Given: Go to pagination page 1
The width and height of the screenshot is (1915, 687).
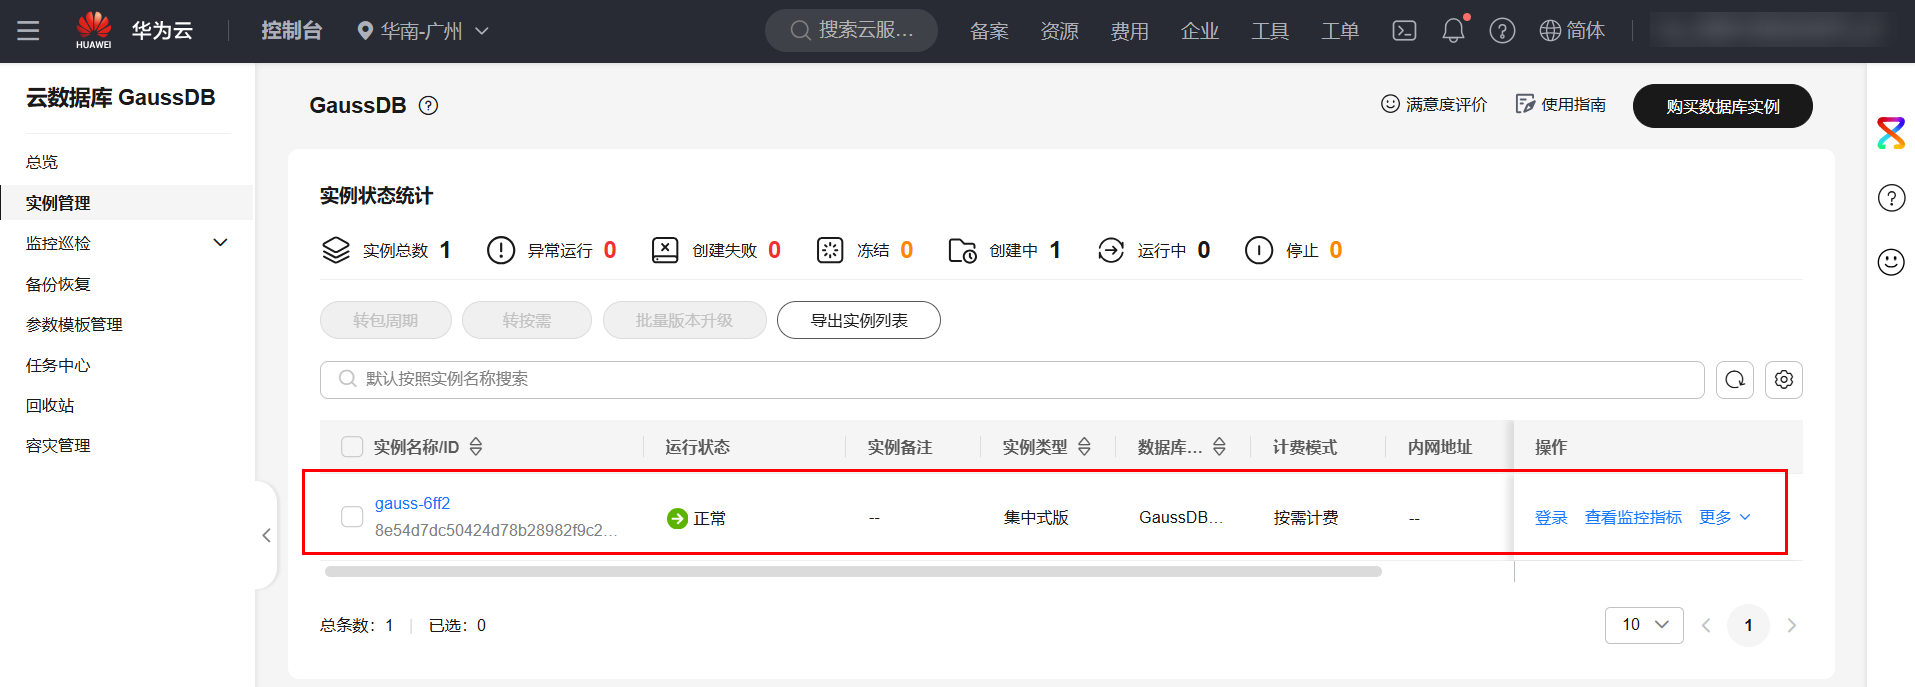Looking at the screenshot, I should (1748, 625).
